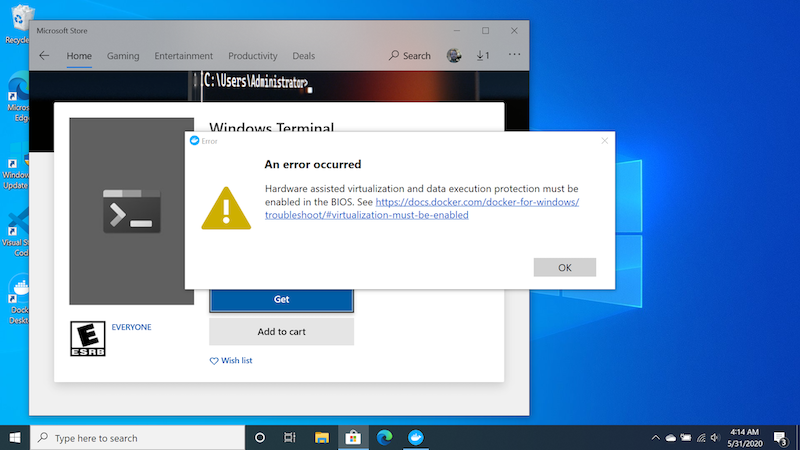Screen dimensions: 800x450
Task: Open the volume tray icon
Action: [x=715, y=438]
